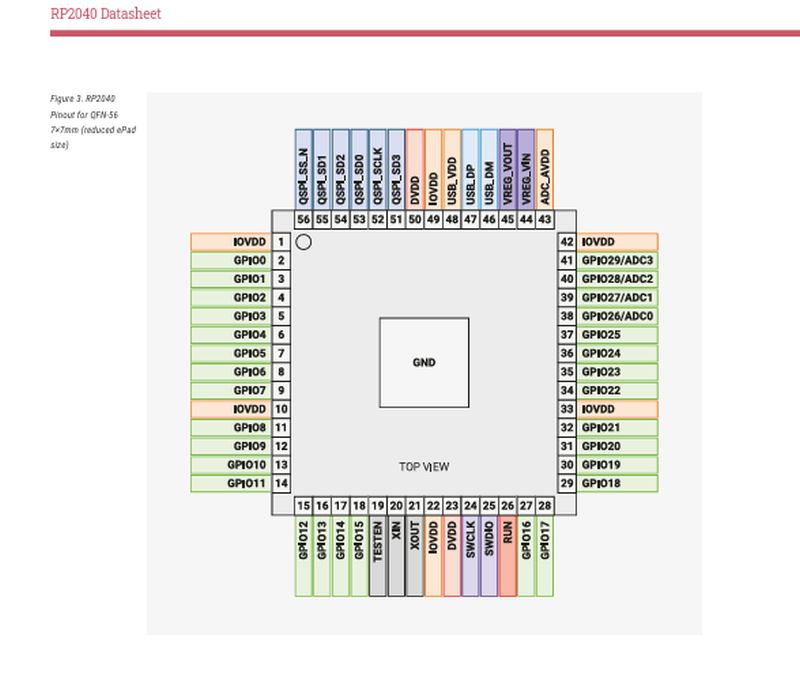Viewport: 800px width, 673px height.
Task: Select the GPIO10 pin label
Action: pyautogui.click(x=231, y=465)
